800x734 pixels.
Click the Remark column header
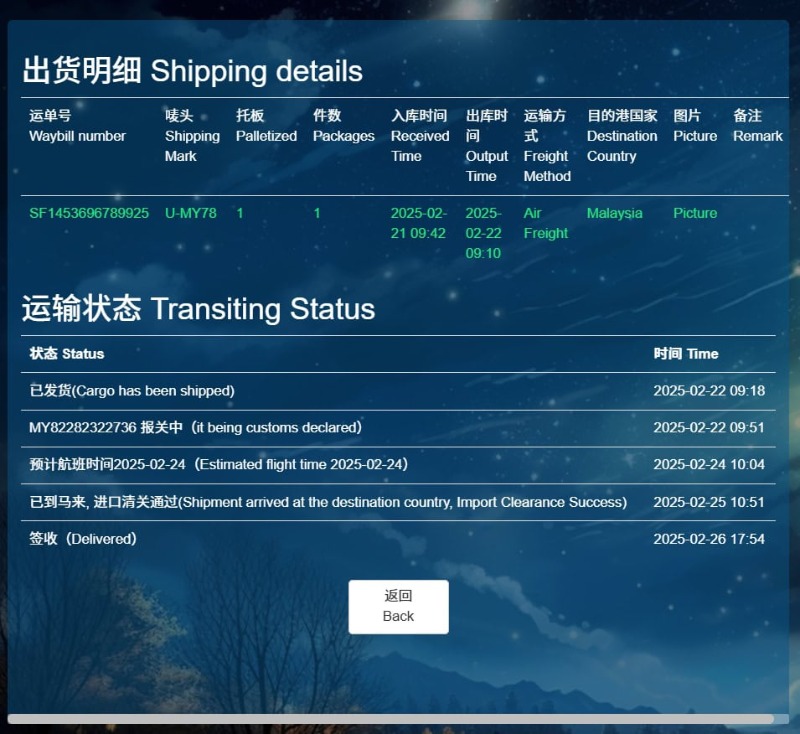click(x=757, y=126)
